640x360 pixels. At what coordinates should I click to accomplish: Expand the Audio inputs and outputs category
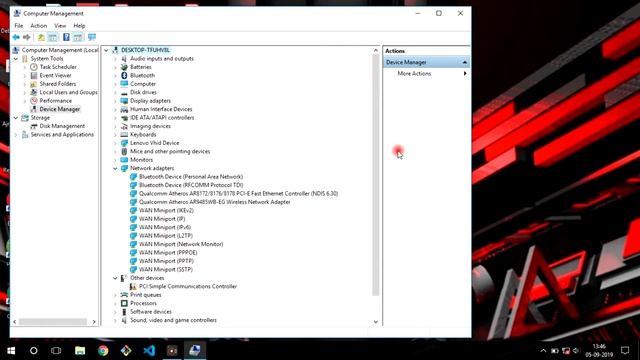(x=115, y=59)
